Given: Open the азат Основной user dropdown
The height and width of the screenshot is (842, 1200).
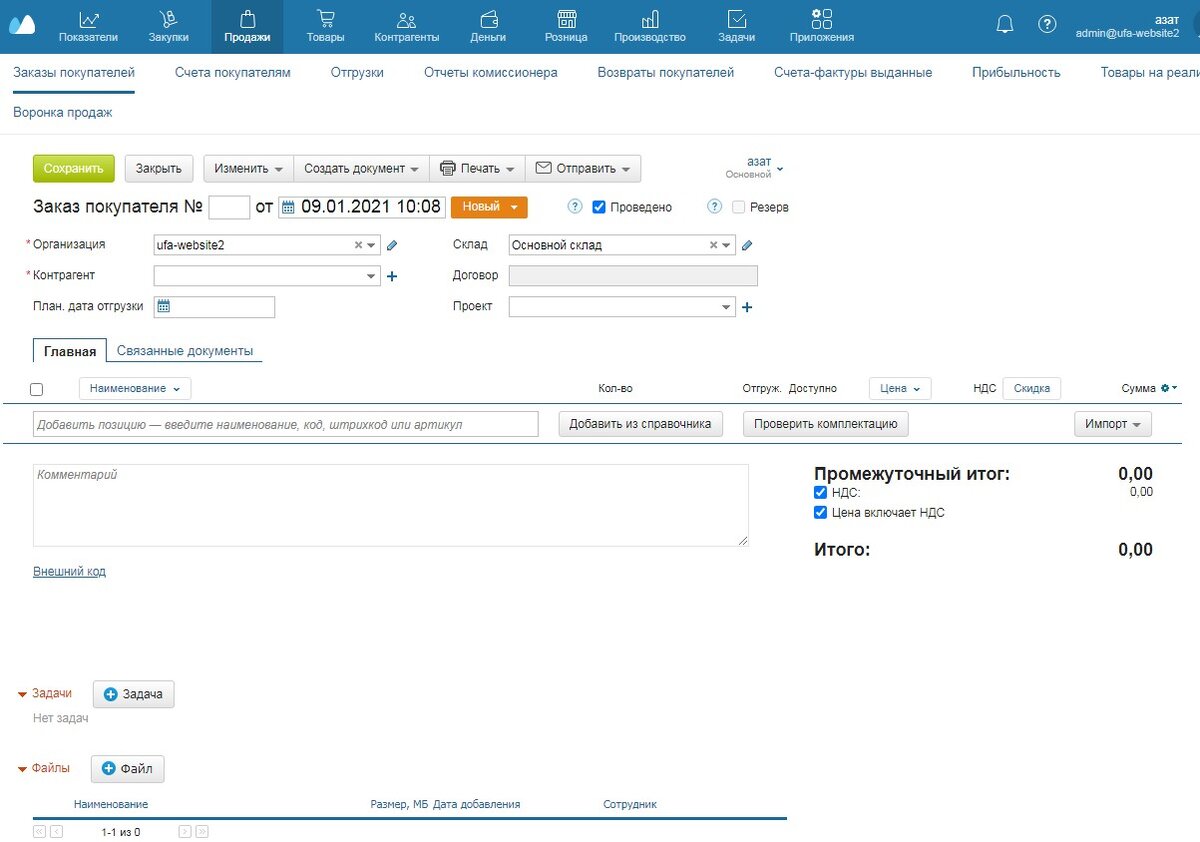Looking at the screenshot, I should (x=755, y=167).
